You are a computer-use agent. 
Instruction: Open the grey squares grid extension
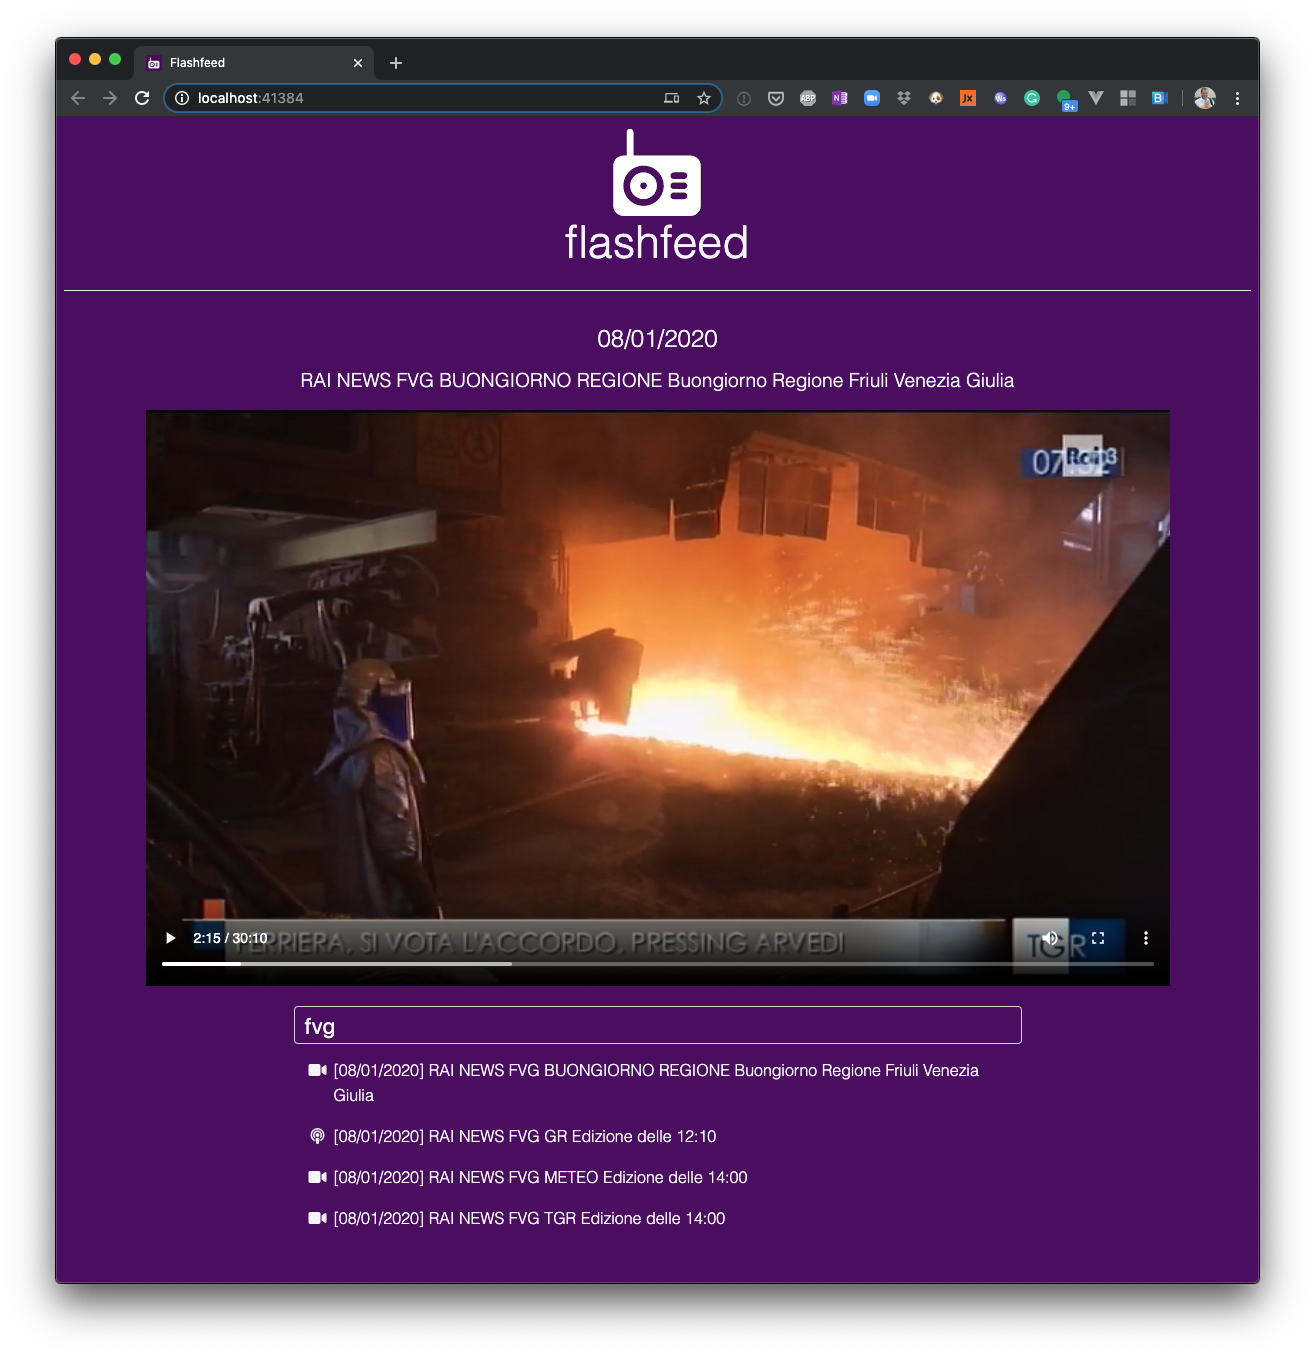(x=1128, y=98)
